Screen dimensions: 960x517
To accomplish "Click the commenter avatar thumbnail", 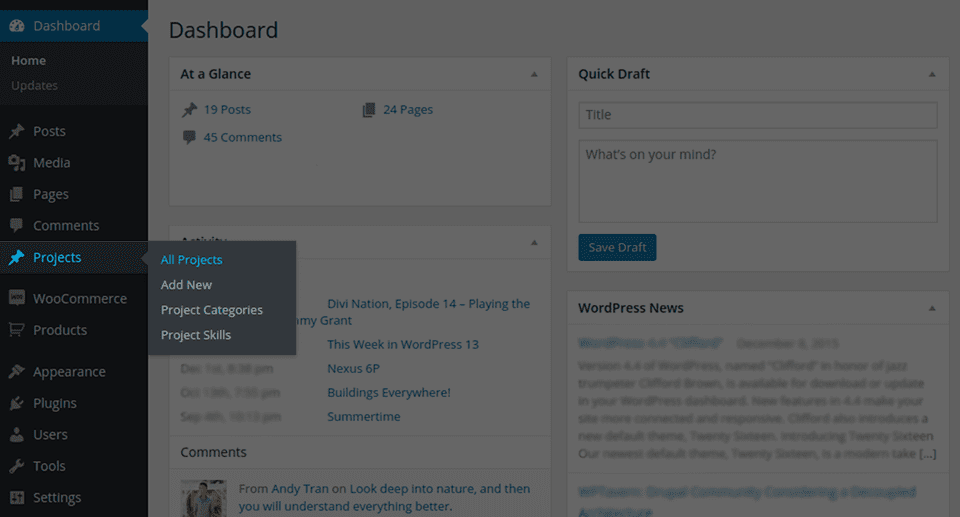I will tap(203, 497).
